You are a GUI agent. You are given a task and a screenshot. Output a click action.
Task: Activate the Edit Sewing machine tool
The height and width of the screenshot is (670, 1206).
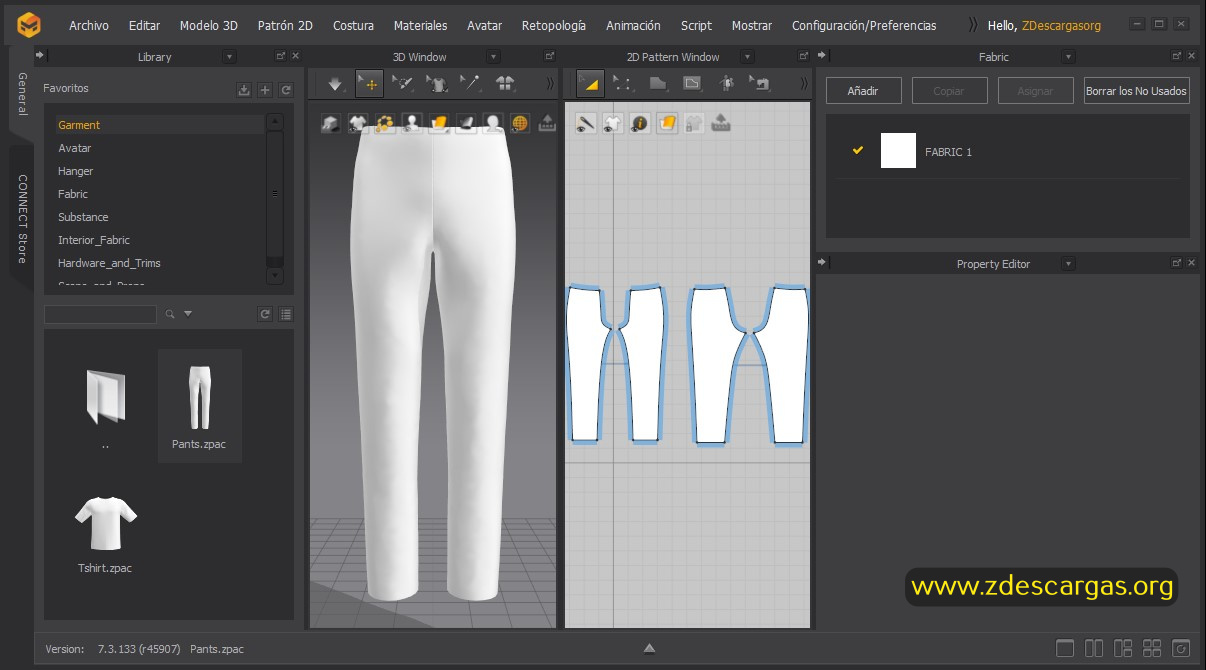(760, 84)
